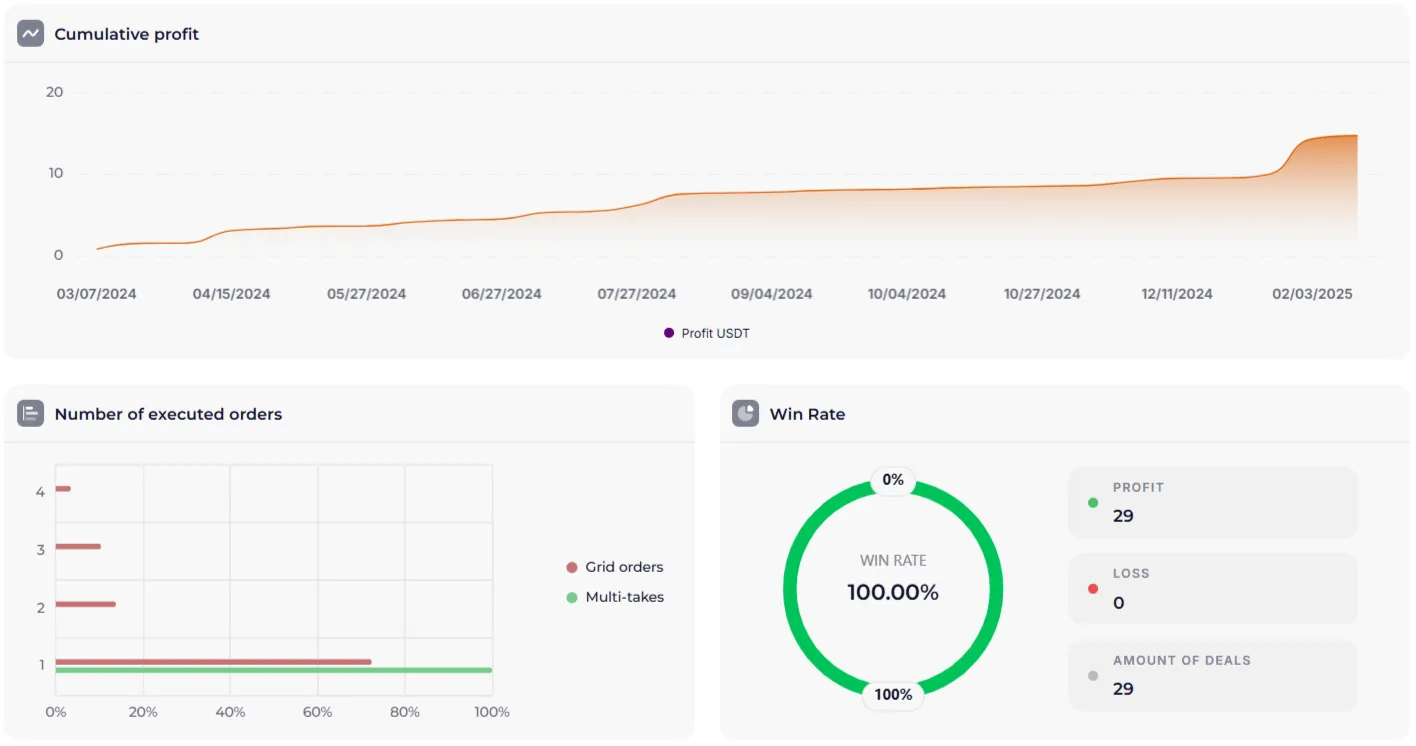
Task: Click the 07/27/2024 date on the x-axis
Action: coord(636,294)
